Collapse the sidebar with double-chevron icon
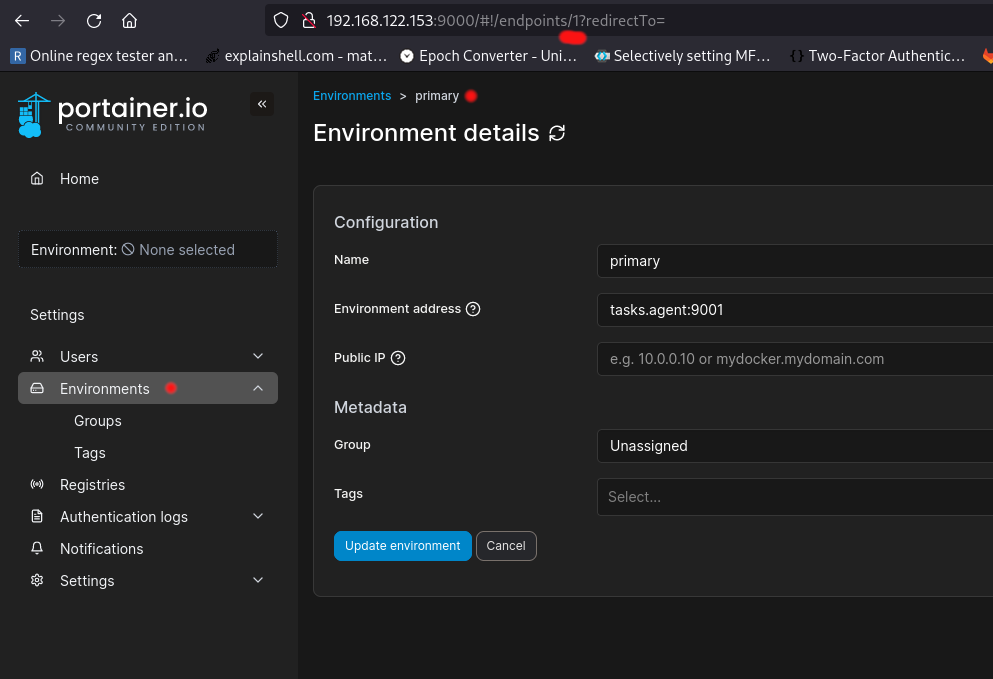Image resolution: width=993 pixels, height=679 pixels. pyautogui.click(x=262, y=104)
